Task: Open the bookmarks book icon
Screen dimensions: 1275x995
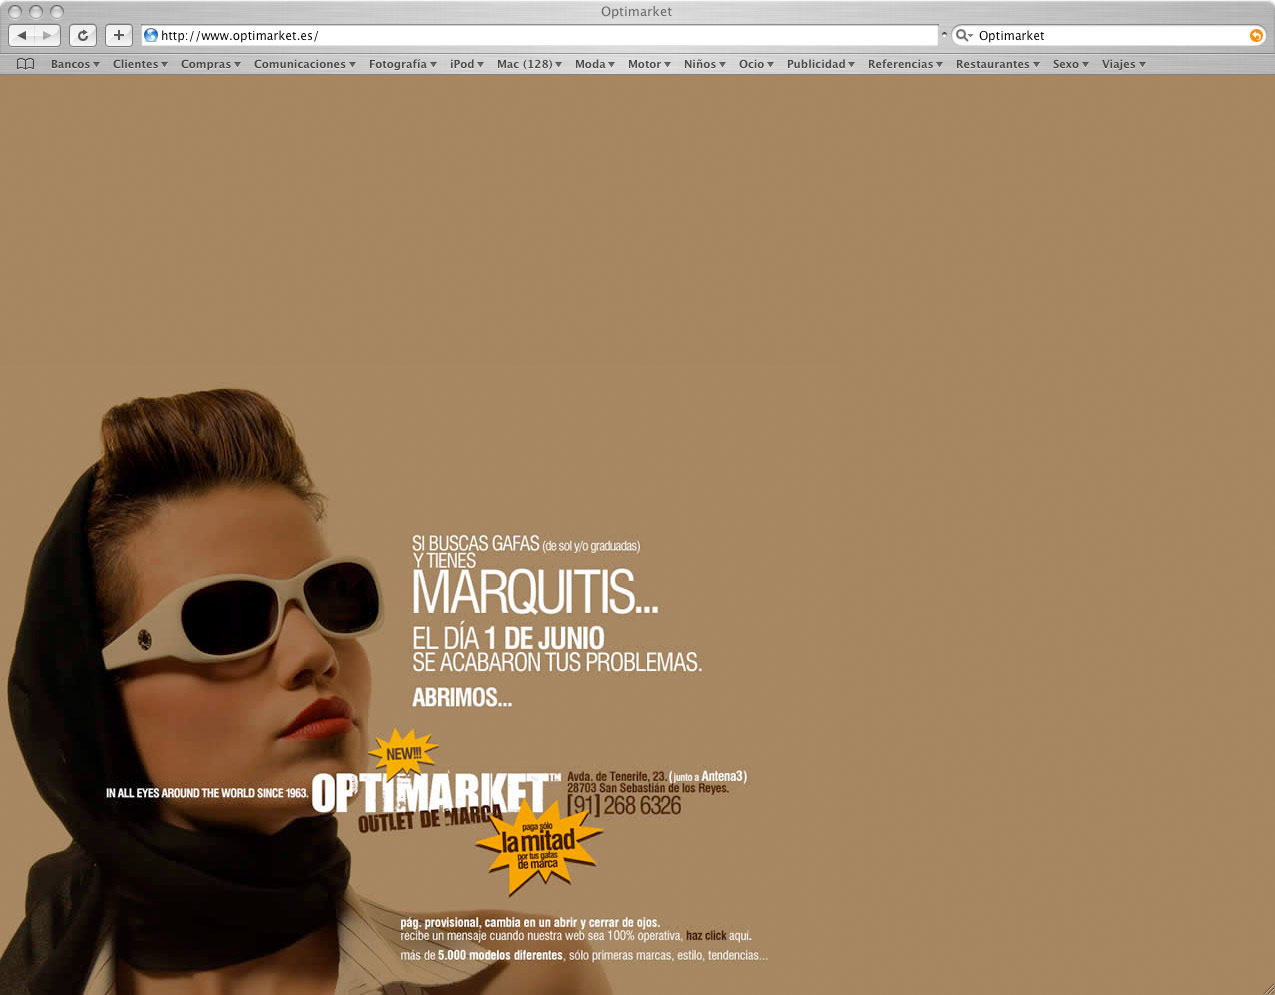Action: pyautogui.click(x=26, y=64)
